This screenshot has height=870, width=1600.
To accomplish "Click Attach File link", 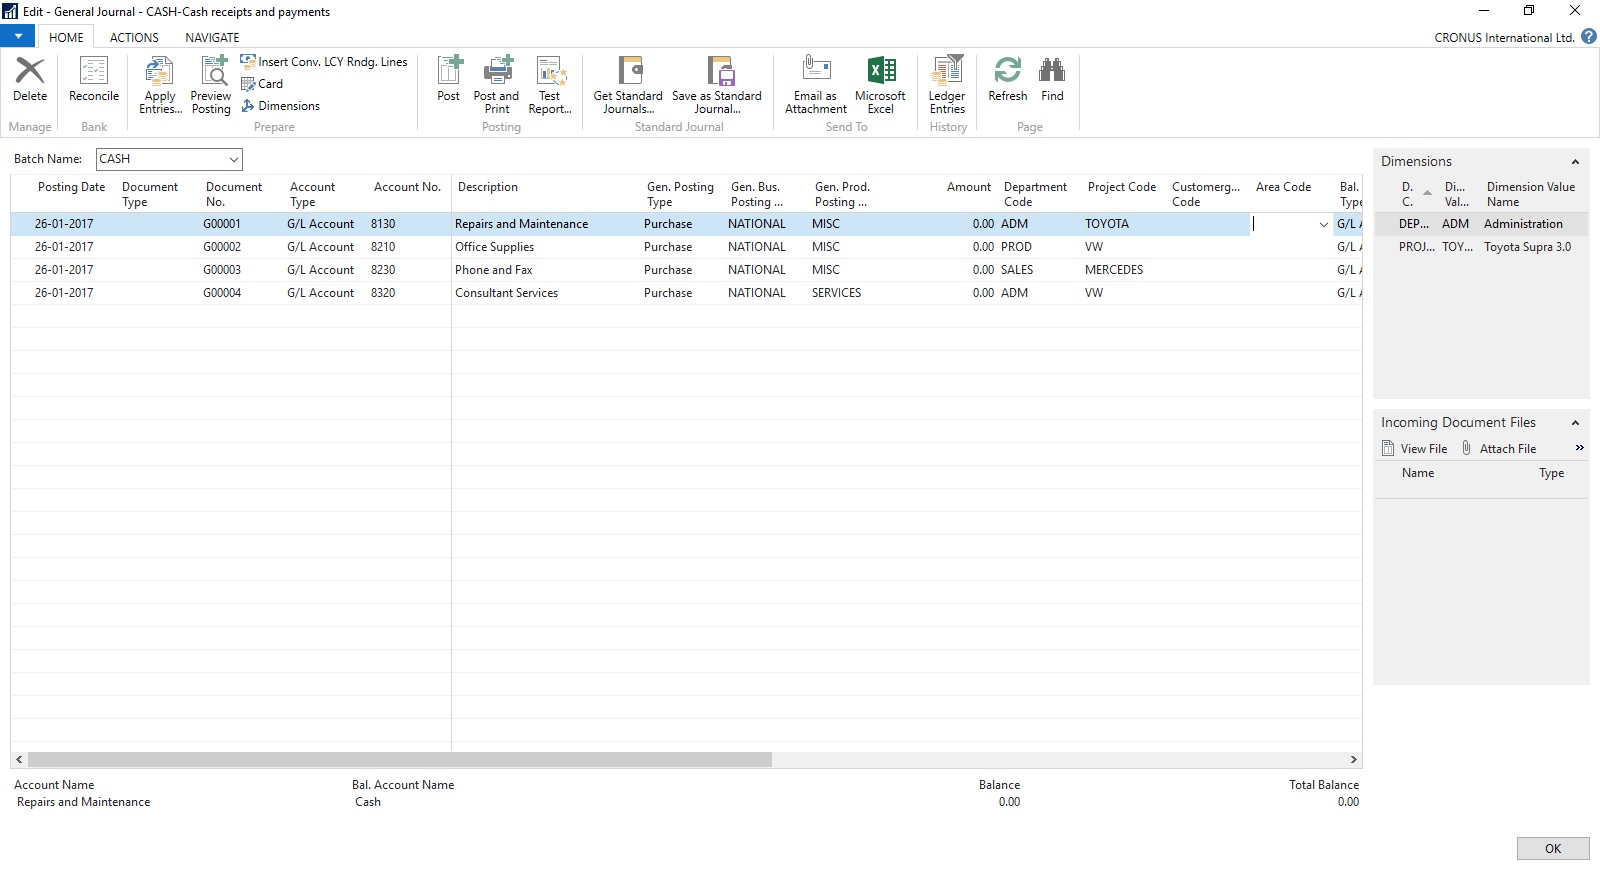I will coord(1507,449).
